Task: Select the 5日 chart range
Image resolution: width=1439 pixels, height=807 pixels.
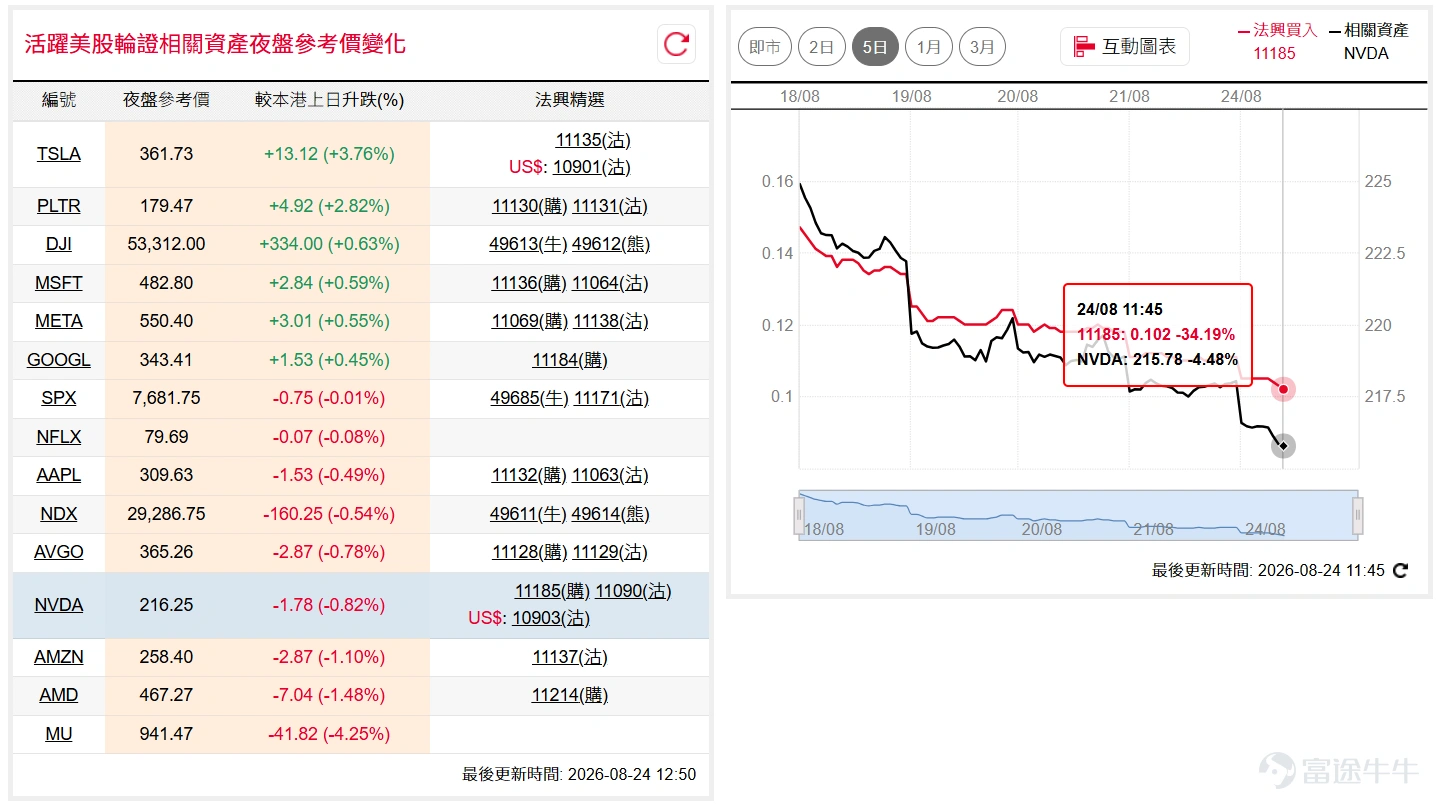Action: [x=875, y=47]
